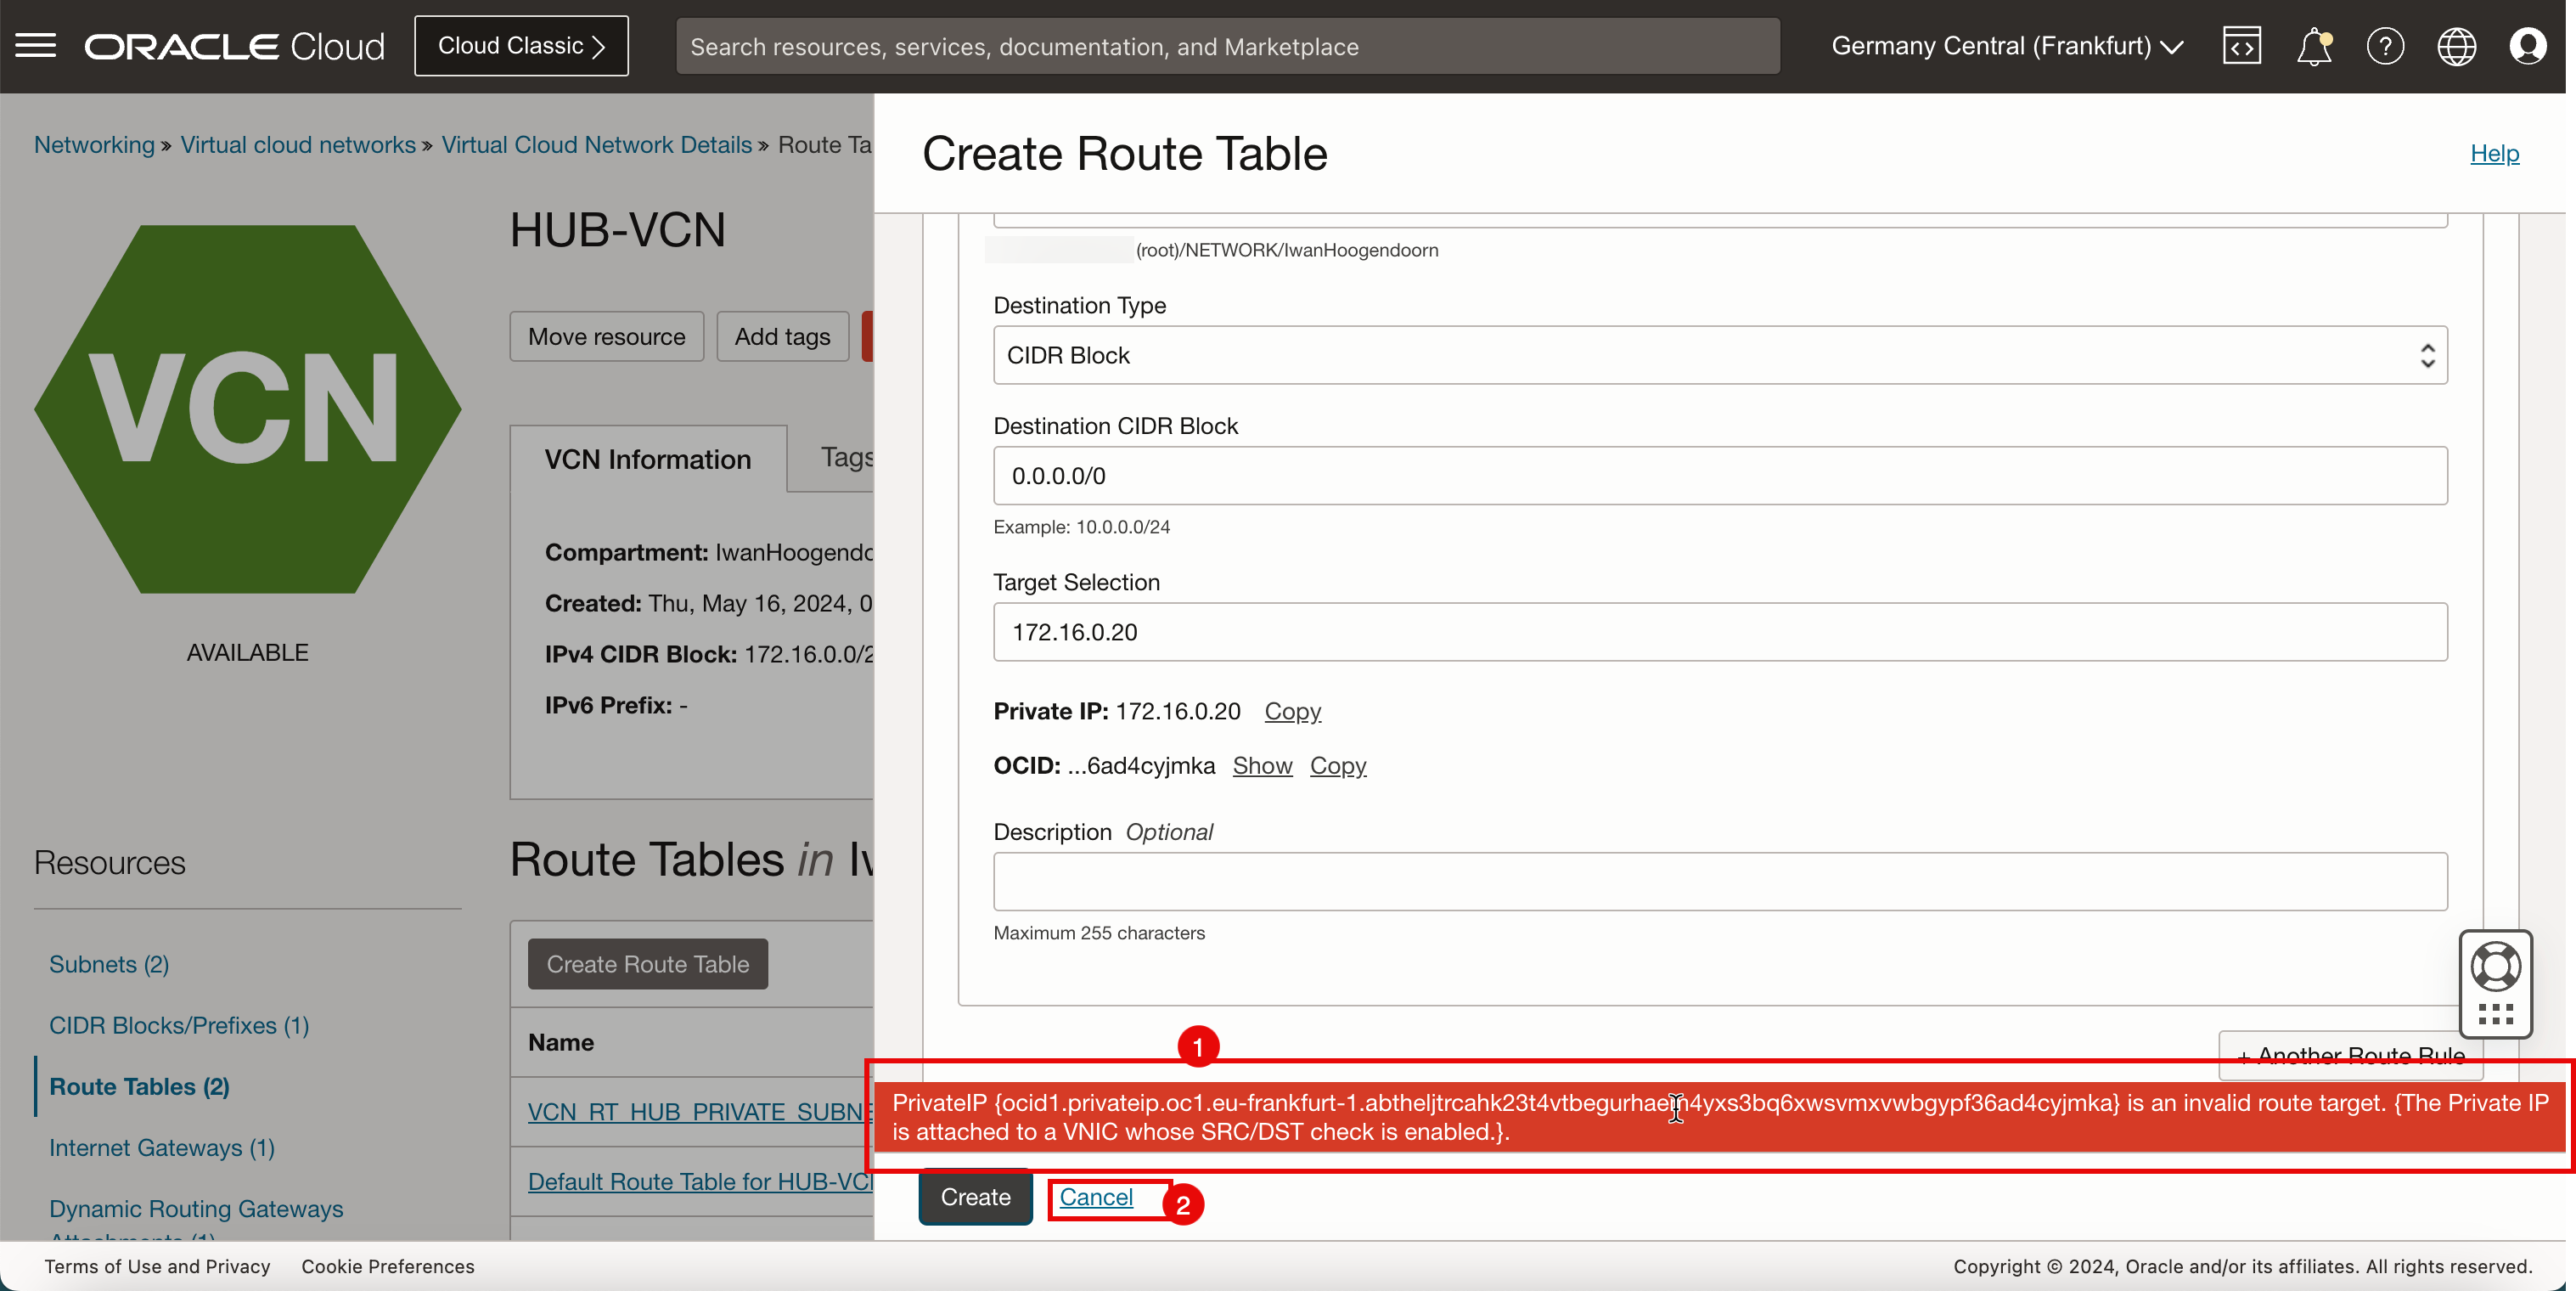Click the Cancel link

pos(1096,1197)
